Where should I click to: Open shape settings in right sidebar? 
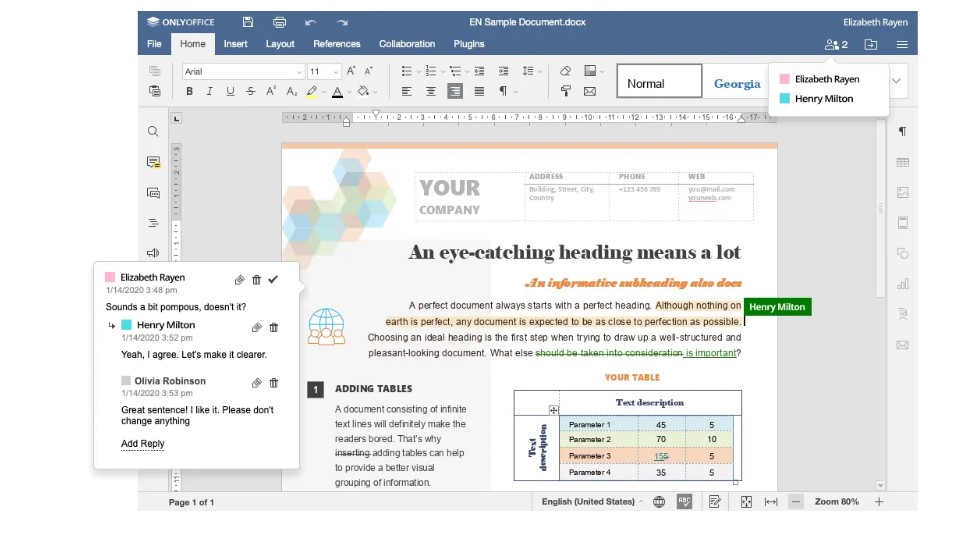point(903,253)
